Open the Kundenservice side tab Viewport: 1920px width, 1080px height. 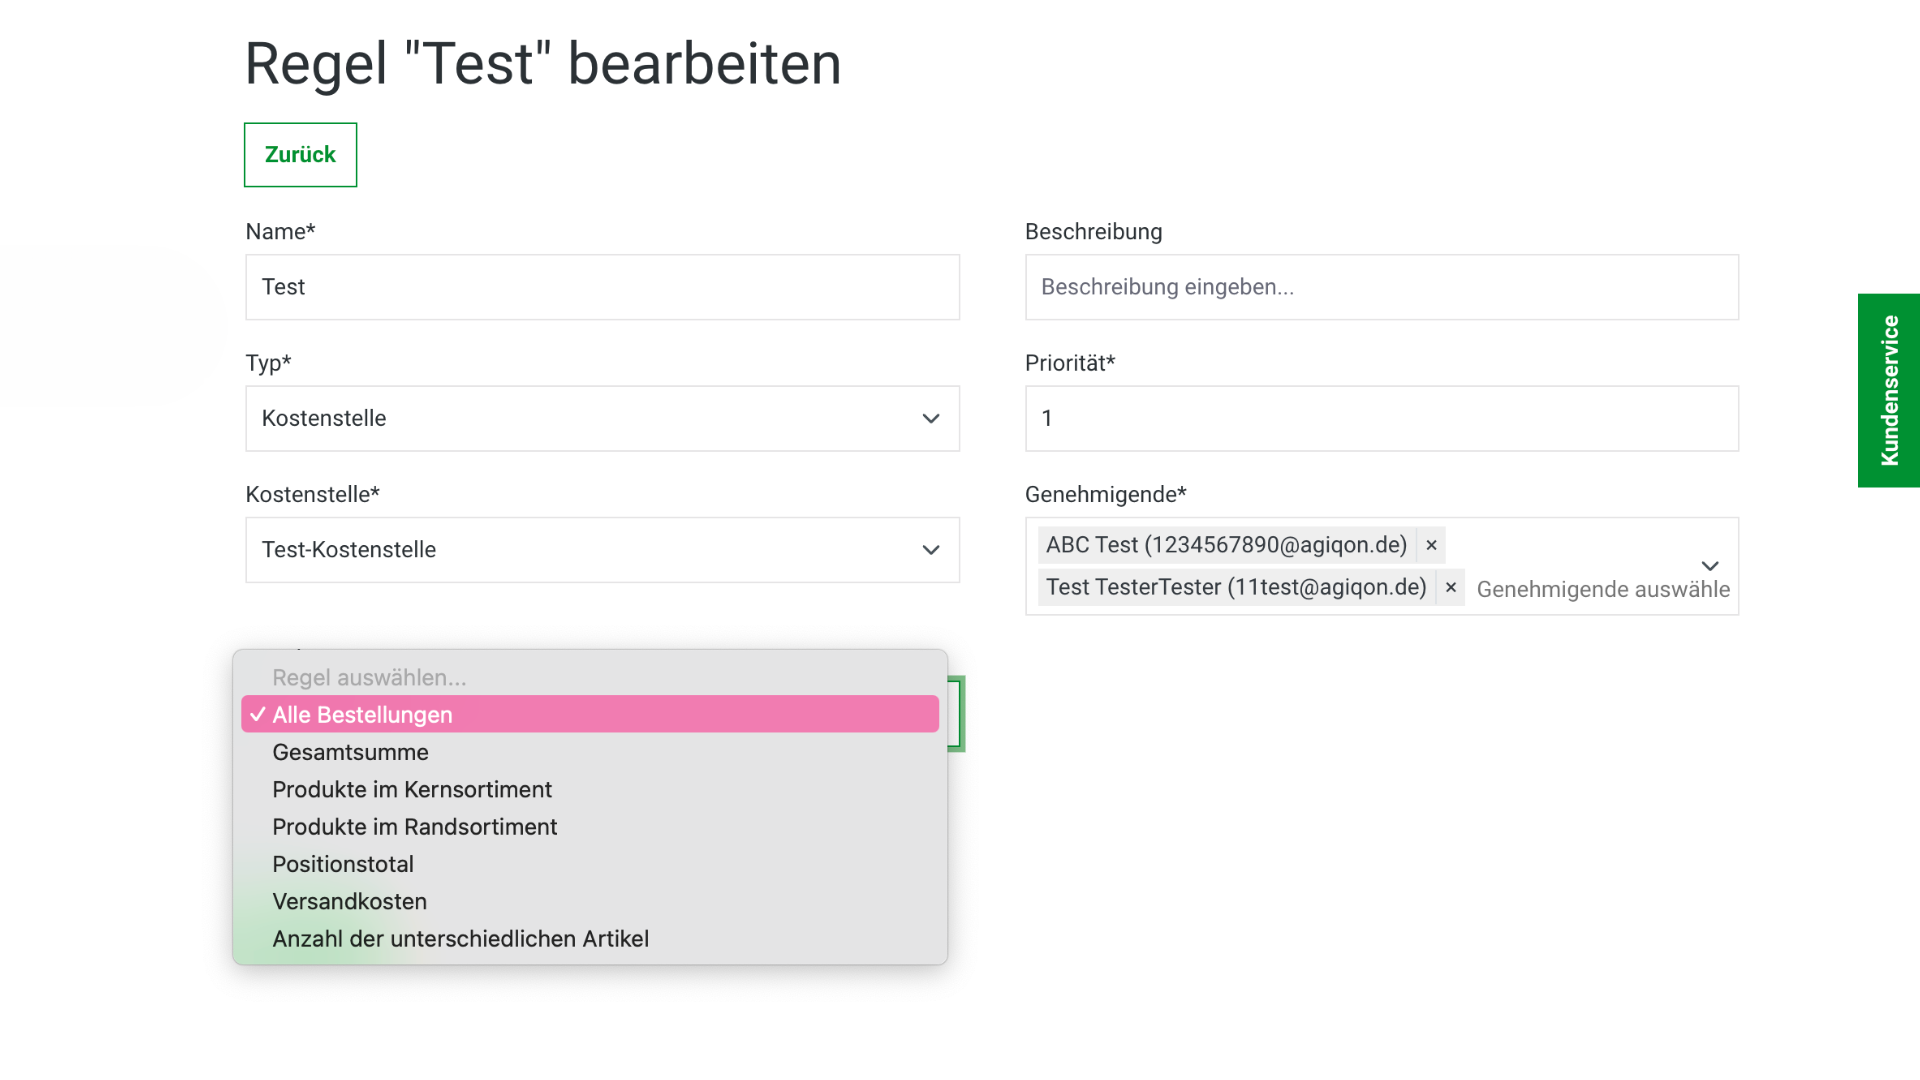click(x=1888, y=390)
